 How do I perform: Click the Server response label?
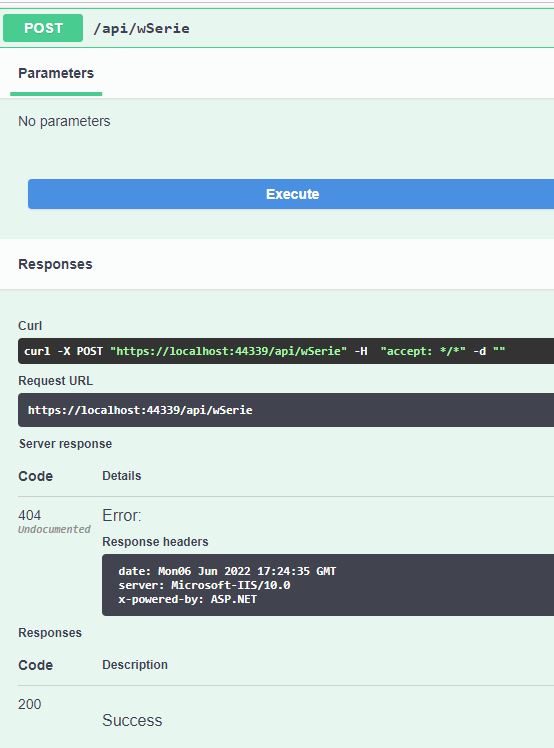coord(65,444)
